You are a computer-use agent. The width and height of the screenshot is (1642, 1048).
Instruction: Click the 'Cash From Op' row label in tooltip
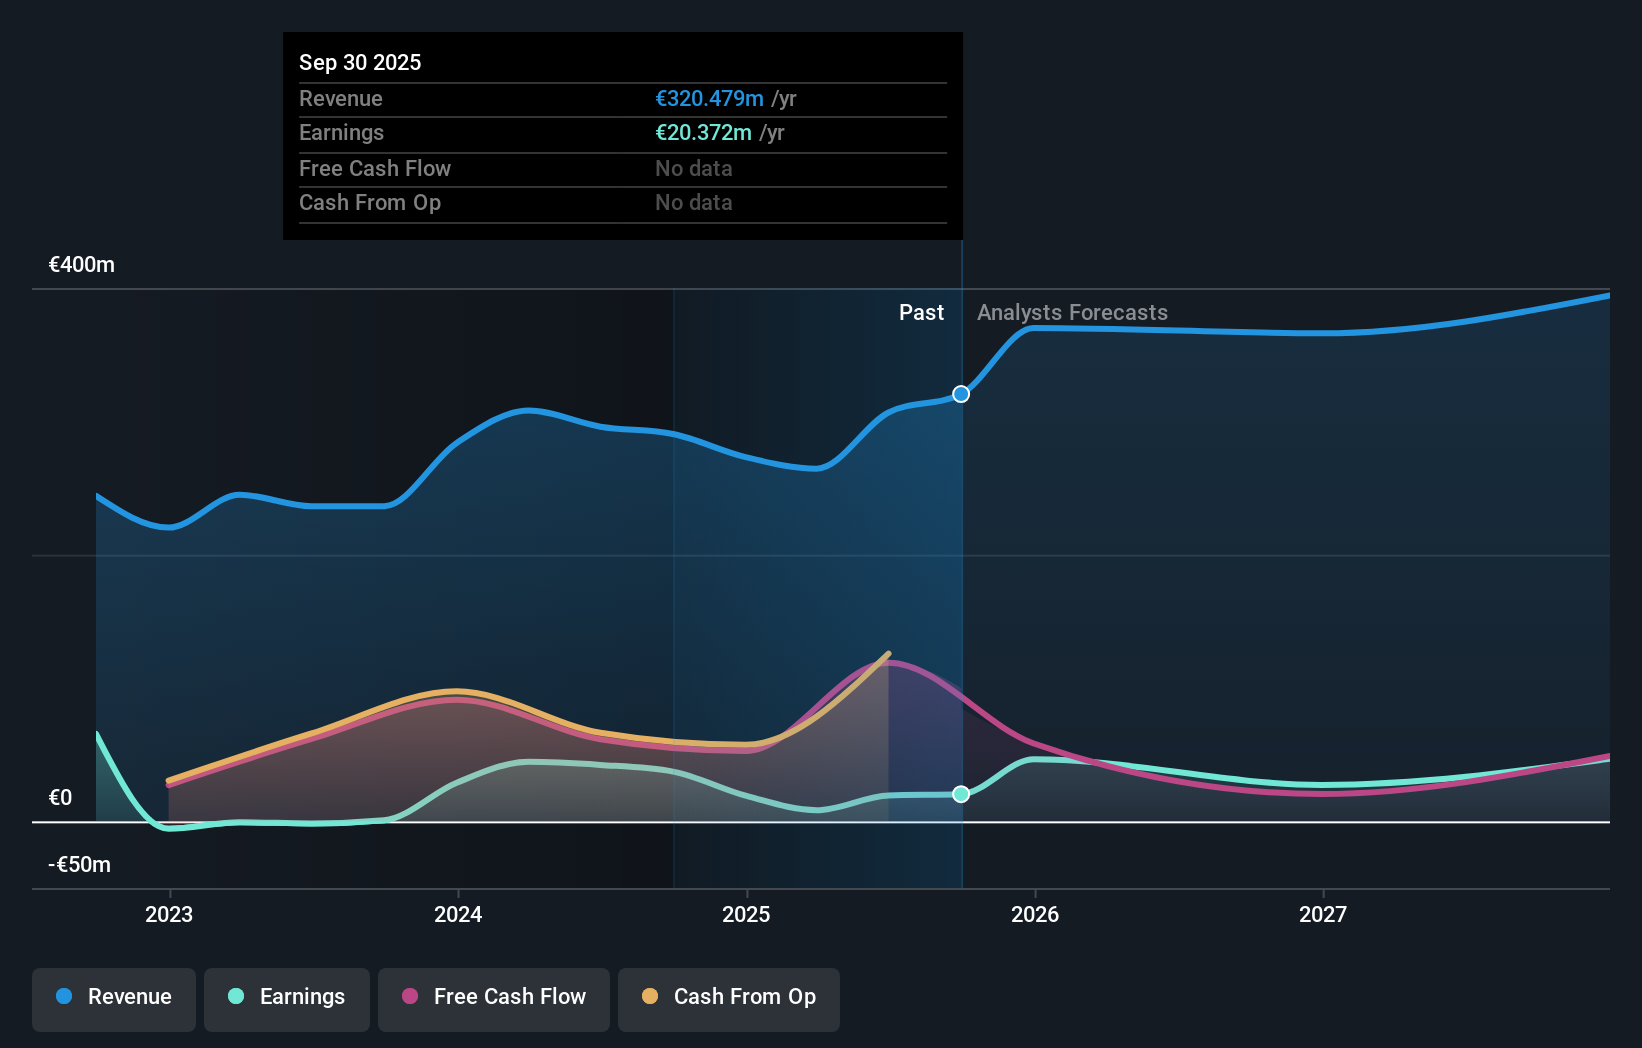pos(370,203)
